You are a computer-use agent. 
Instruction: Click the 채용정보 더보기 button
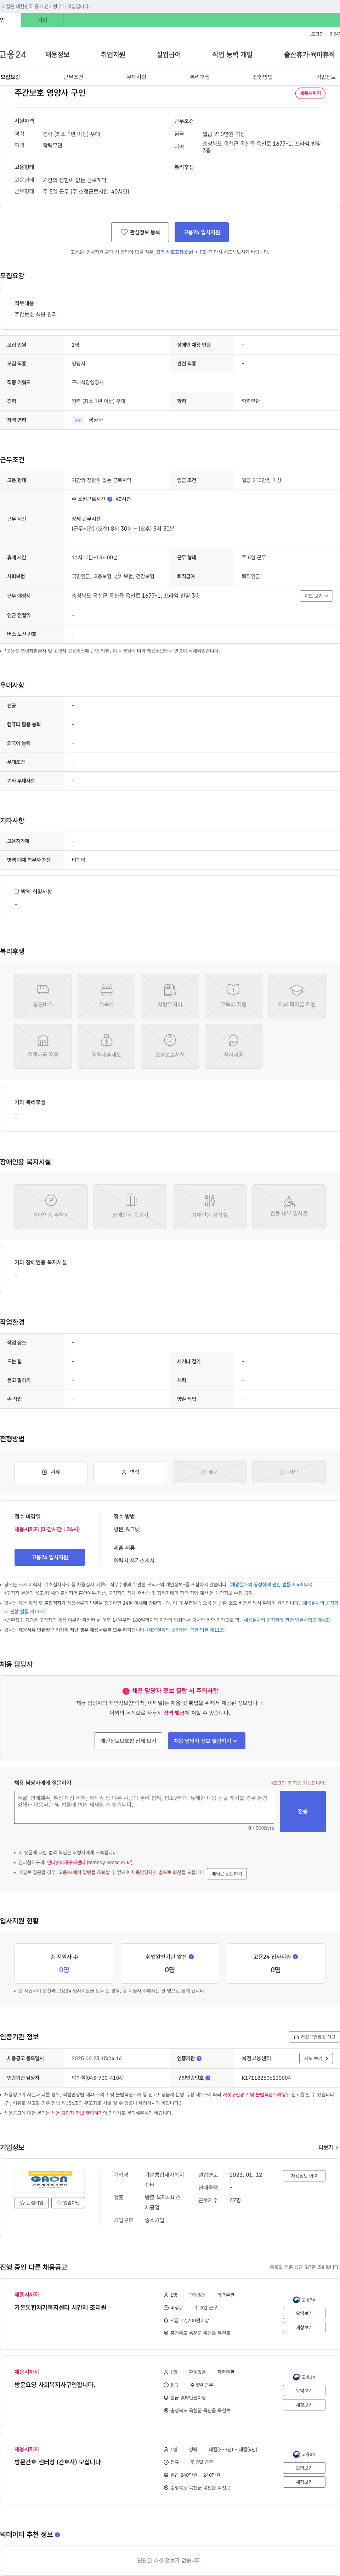click(304, 2176)
